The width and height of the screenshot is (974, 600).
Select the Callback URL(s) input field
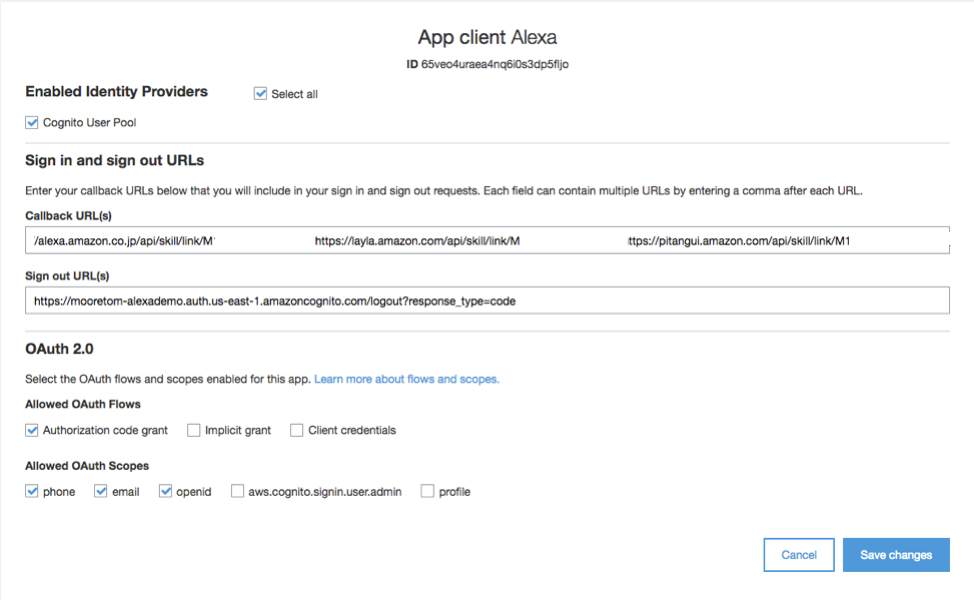(487, 240)
